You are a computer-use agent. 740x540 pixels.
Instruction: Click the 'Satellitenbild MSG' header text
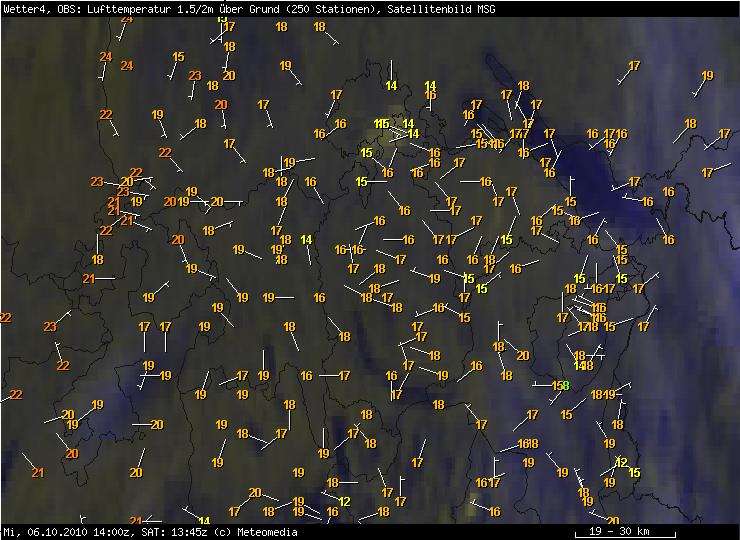[441, 9]
